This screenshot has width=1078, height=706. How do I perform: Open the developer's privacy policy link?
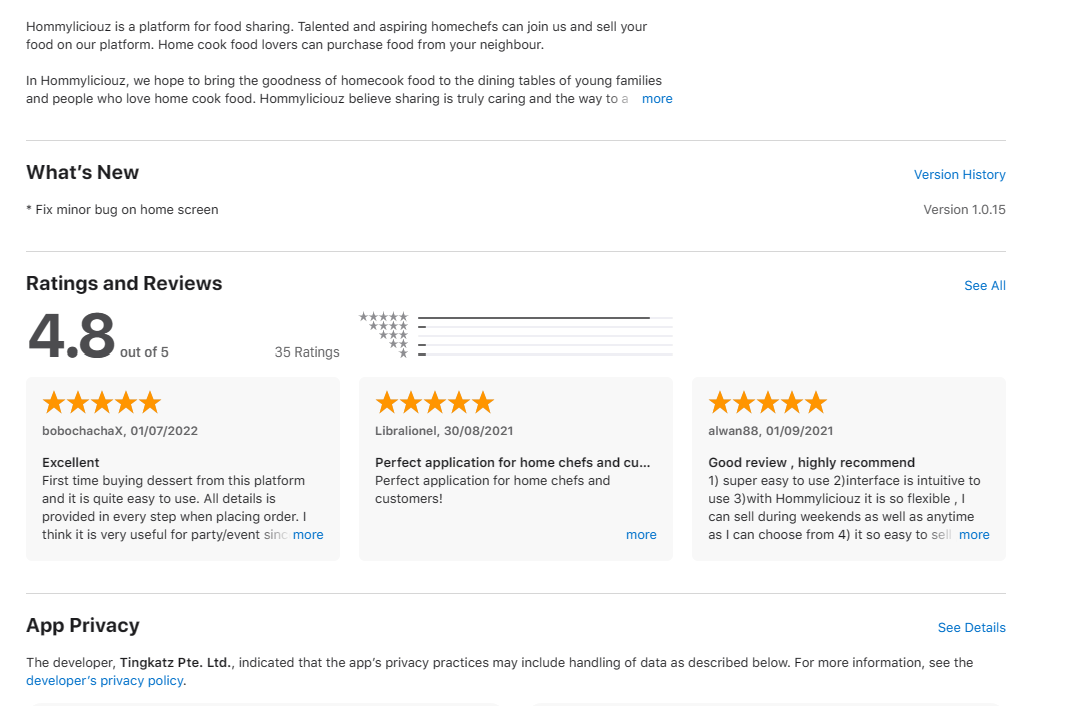[105, 681]
